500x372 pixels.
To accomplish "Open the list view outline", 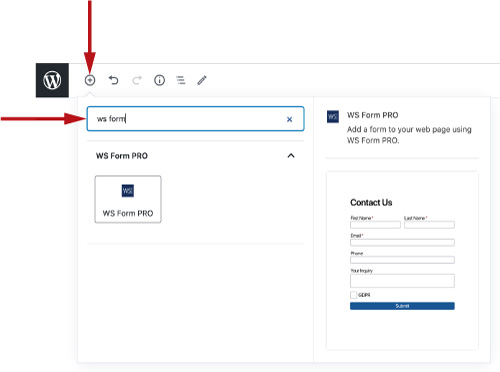I will 181,80.
